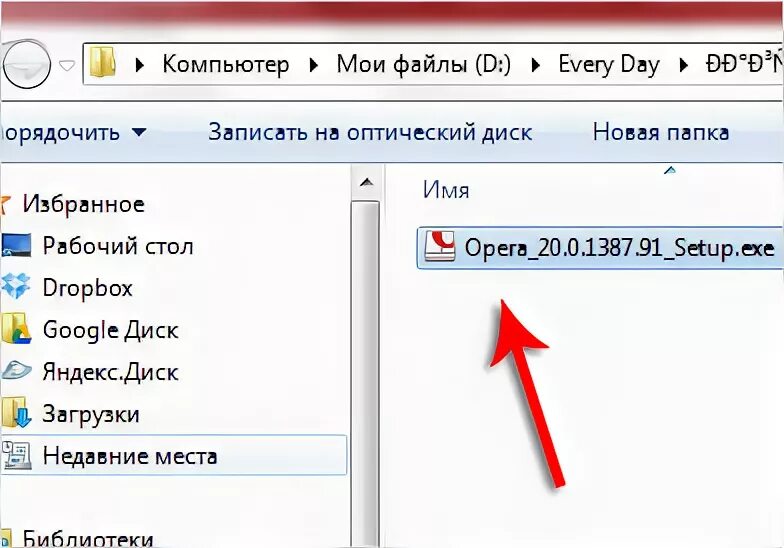Screen dimensions: 784x548
Task: Open Загрузки in the sidebar
Action: coord(90,414)
